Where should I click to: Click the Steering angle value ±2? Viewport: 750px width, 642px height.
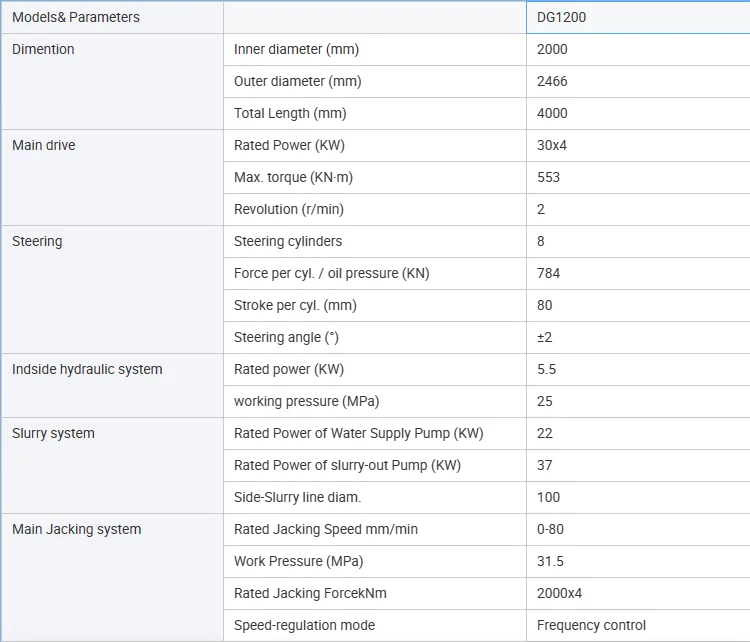pos(545,337)
